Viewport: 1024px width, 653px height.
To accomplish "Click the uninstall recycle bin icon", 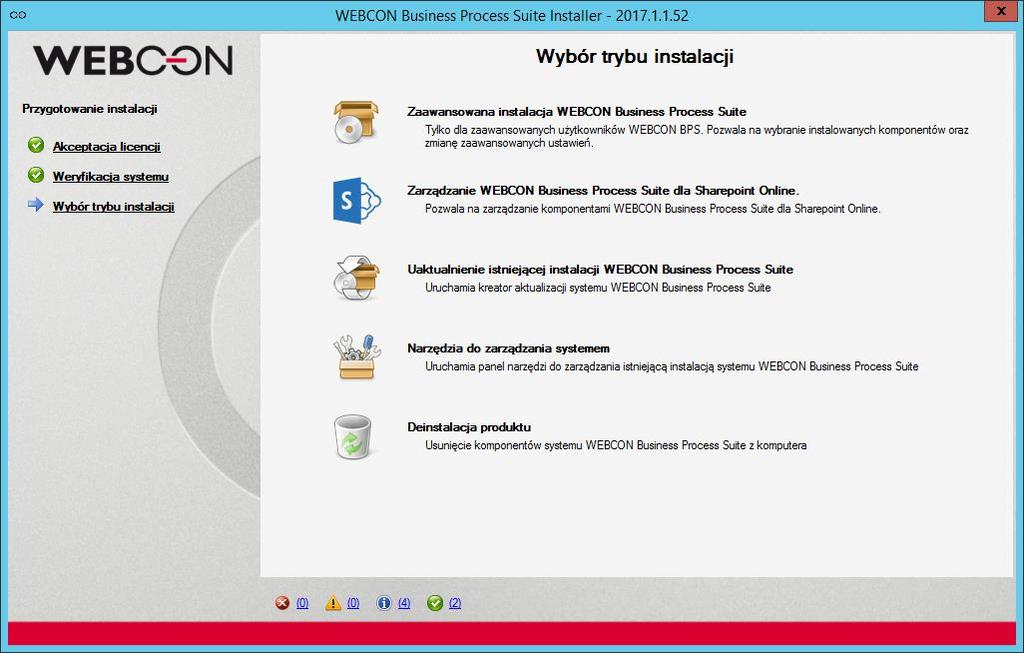I will (x=353, y=436).
